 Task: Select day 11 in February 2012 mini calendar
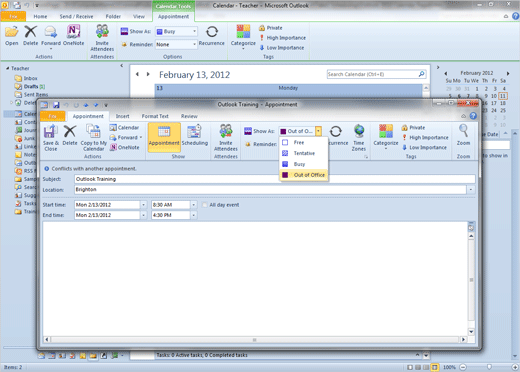click(x=503, y=96)
